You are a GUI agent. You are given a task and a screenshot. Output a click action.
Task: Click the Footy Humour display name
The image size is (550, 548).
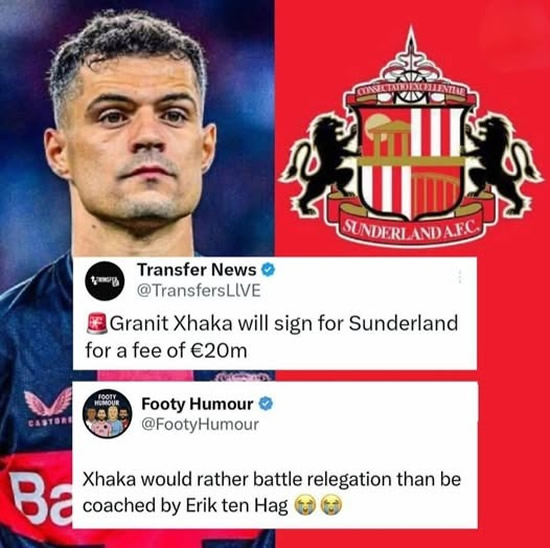coord(197,404)
